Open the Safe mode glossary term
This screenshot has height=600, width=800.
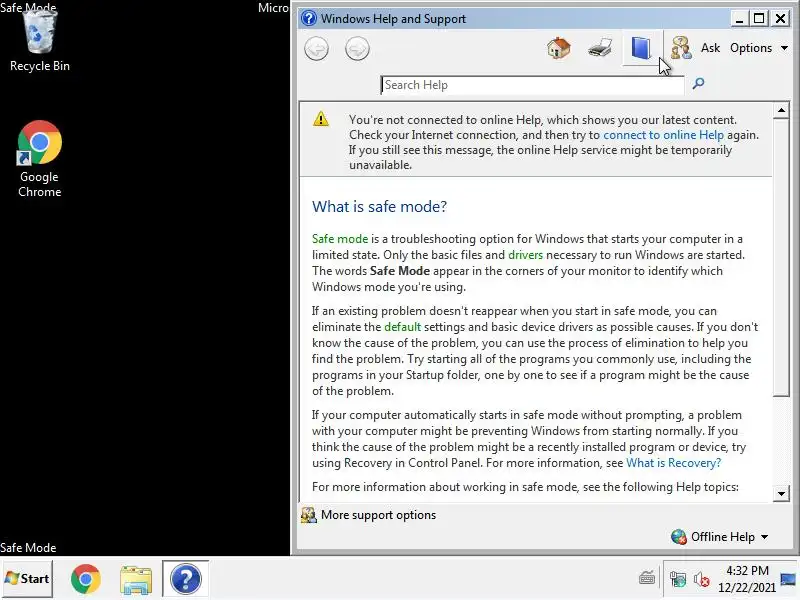340,239
